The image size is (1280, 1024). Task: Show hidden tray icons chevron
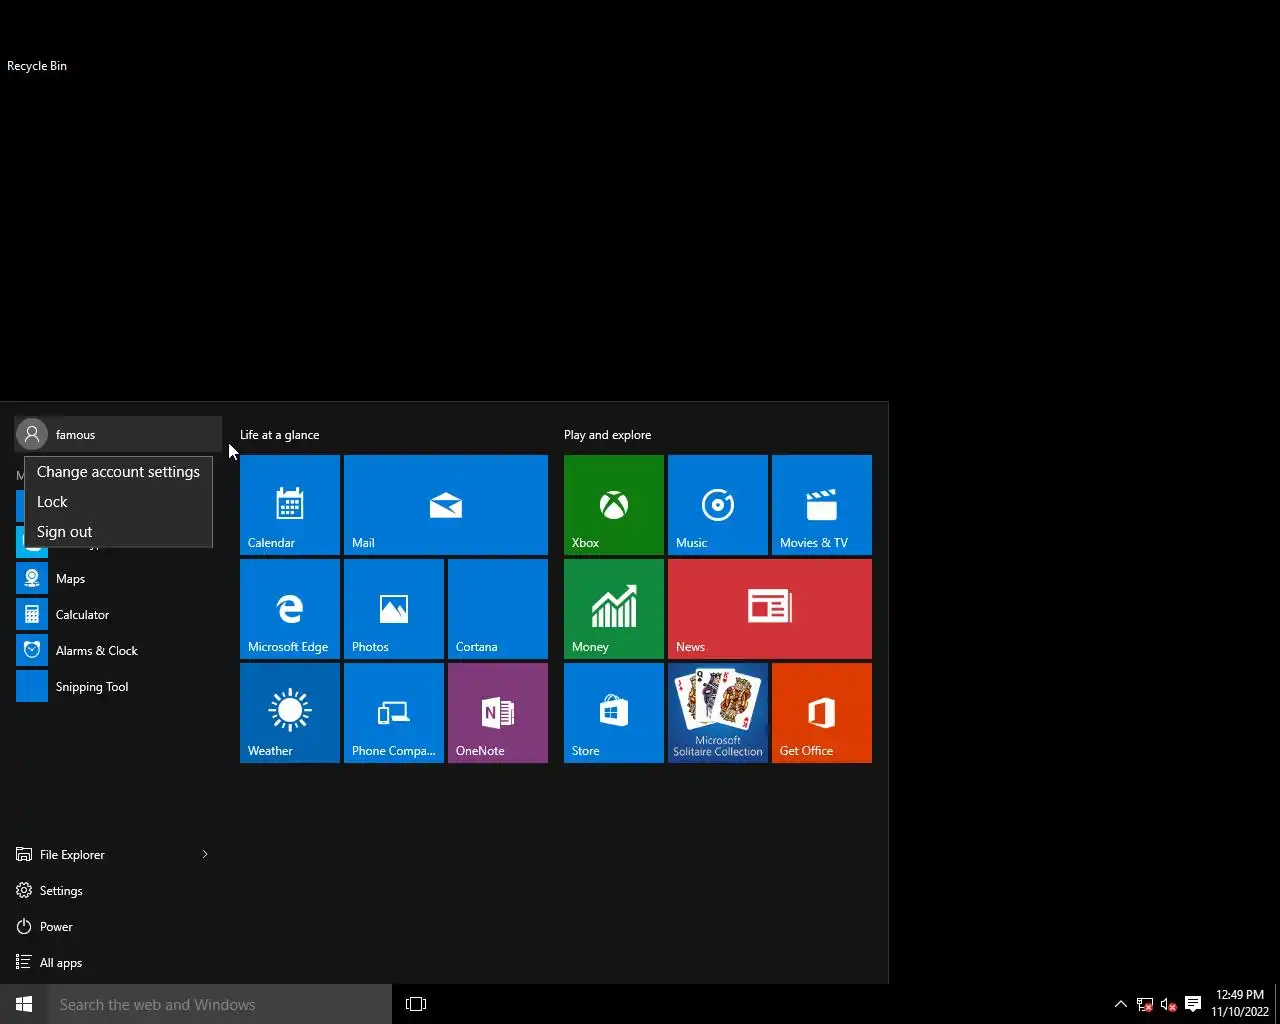point(1121,1004)
